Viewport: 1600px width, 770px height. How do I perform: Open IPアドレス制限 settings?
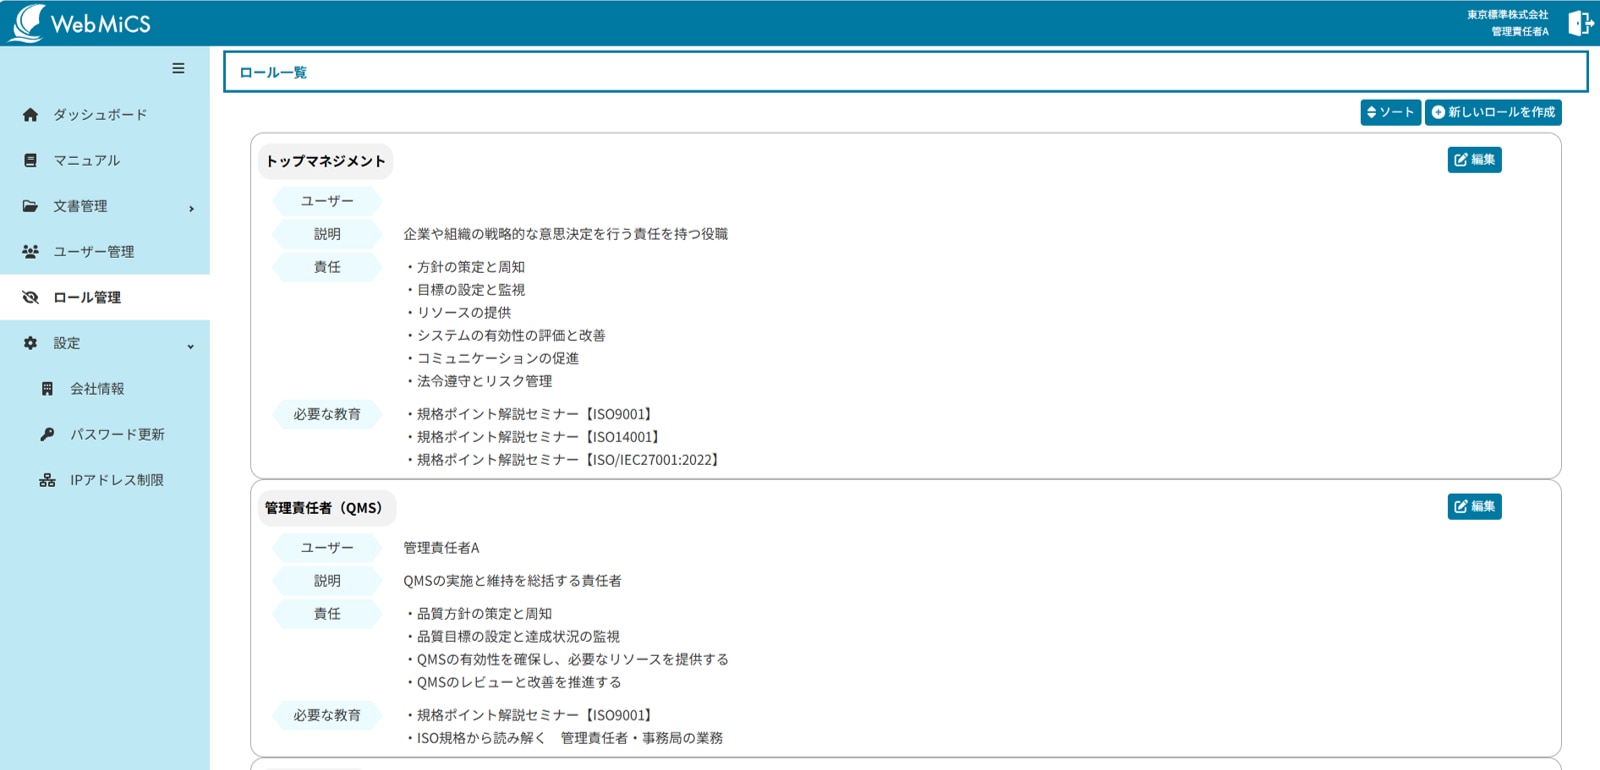(116, 480)
